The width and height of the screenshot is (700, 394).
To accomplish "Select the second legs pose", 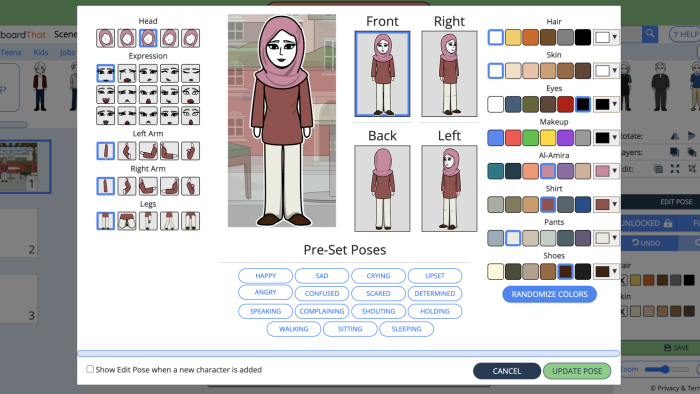I will (127, 221).
